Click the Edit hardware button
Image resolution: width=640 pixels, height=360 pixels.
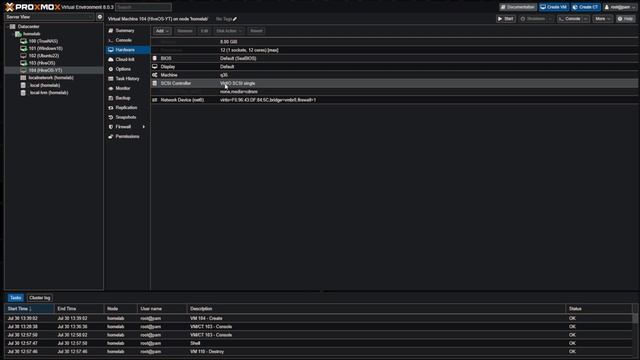click(204, 31)
